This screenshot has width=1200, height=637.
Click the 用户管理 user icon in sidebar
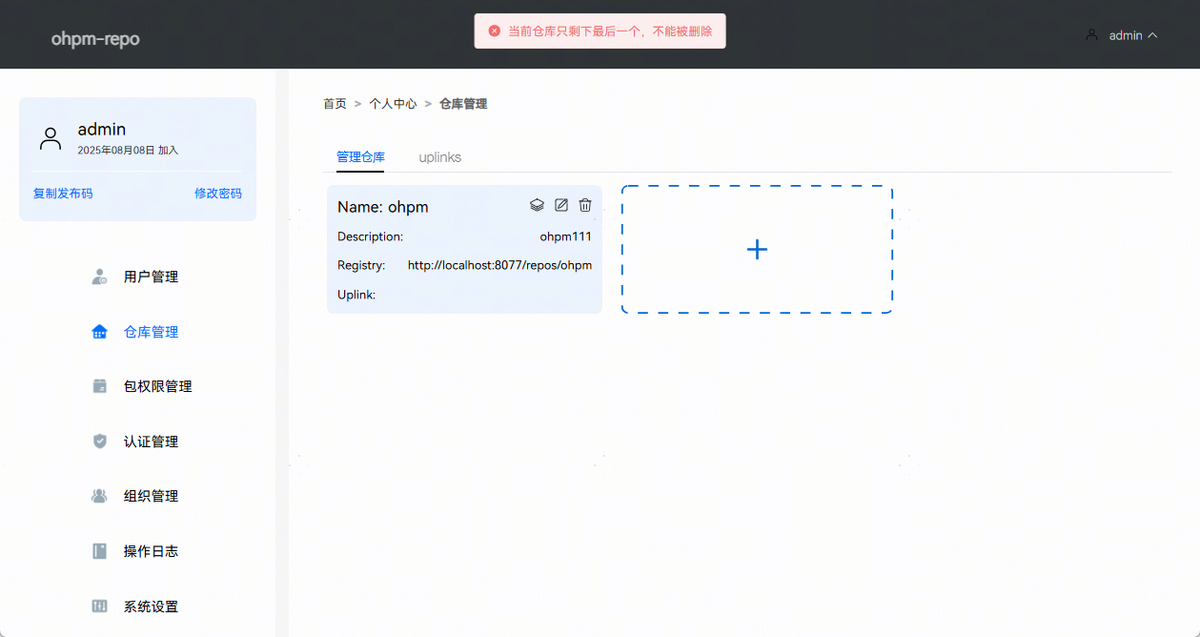pyautogui.click(x=100, y=277)
